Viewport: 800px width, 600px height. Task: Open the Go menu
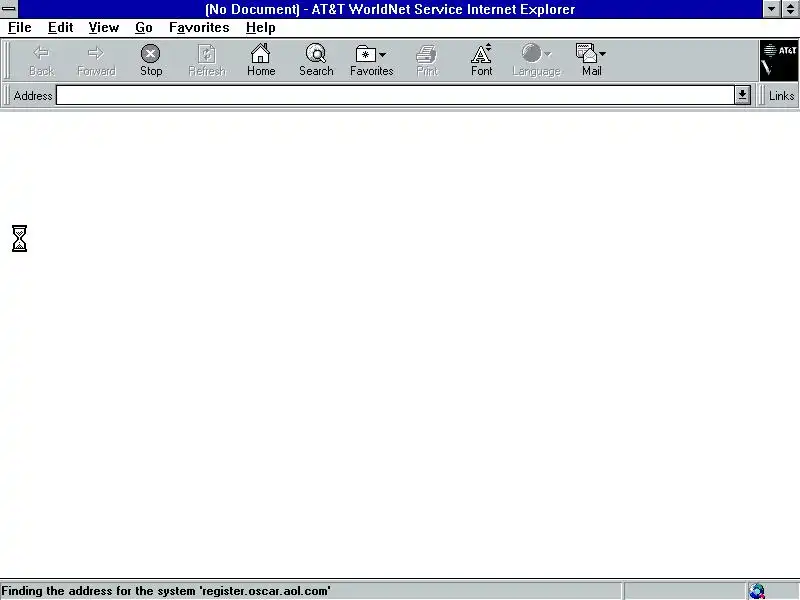point(144,28)
